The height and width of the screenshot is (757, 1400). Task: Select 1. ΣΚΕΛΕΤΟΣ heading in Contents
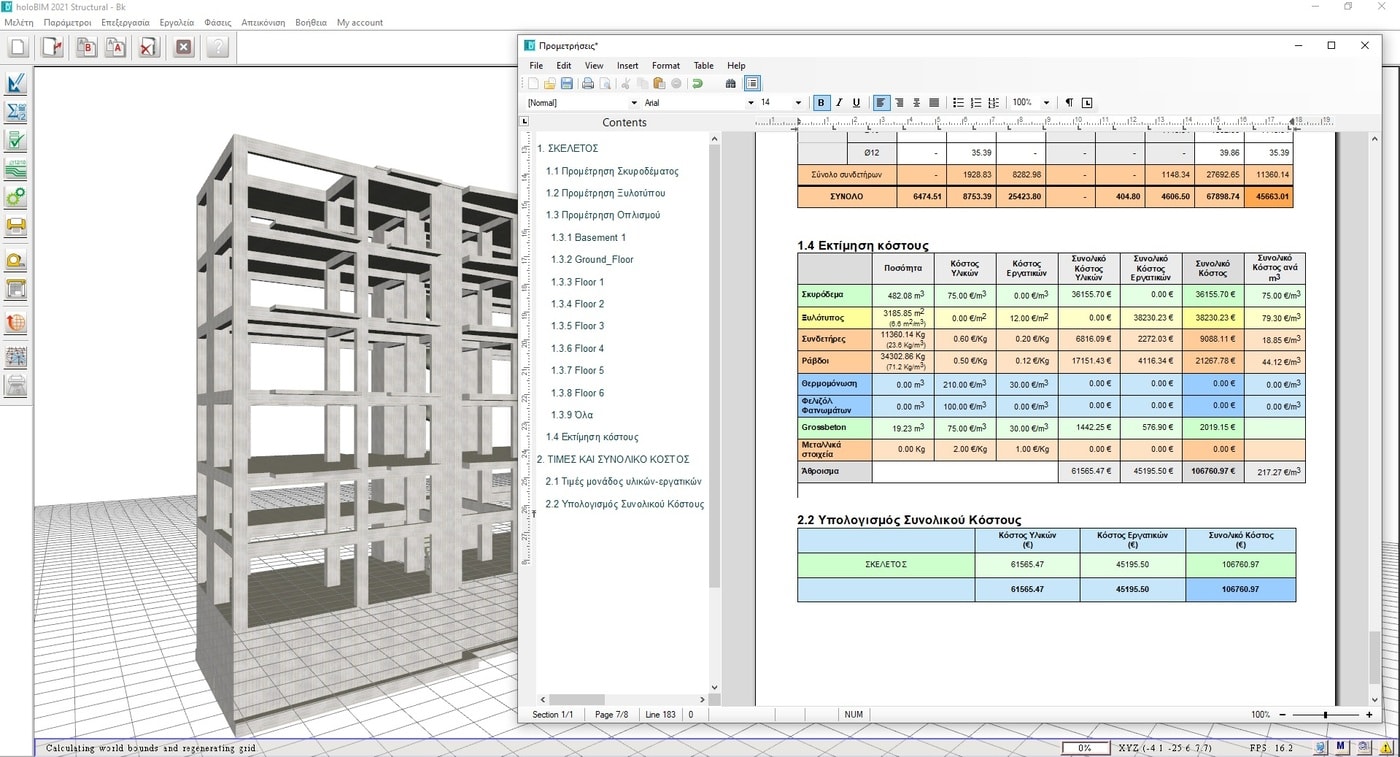(567, 148)
